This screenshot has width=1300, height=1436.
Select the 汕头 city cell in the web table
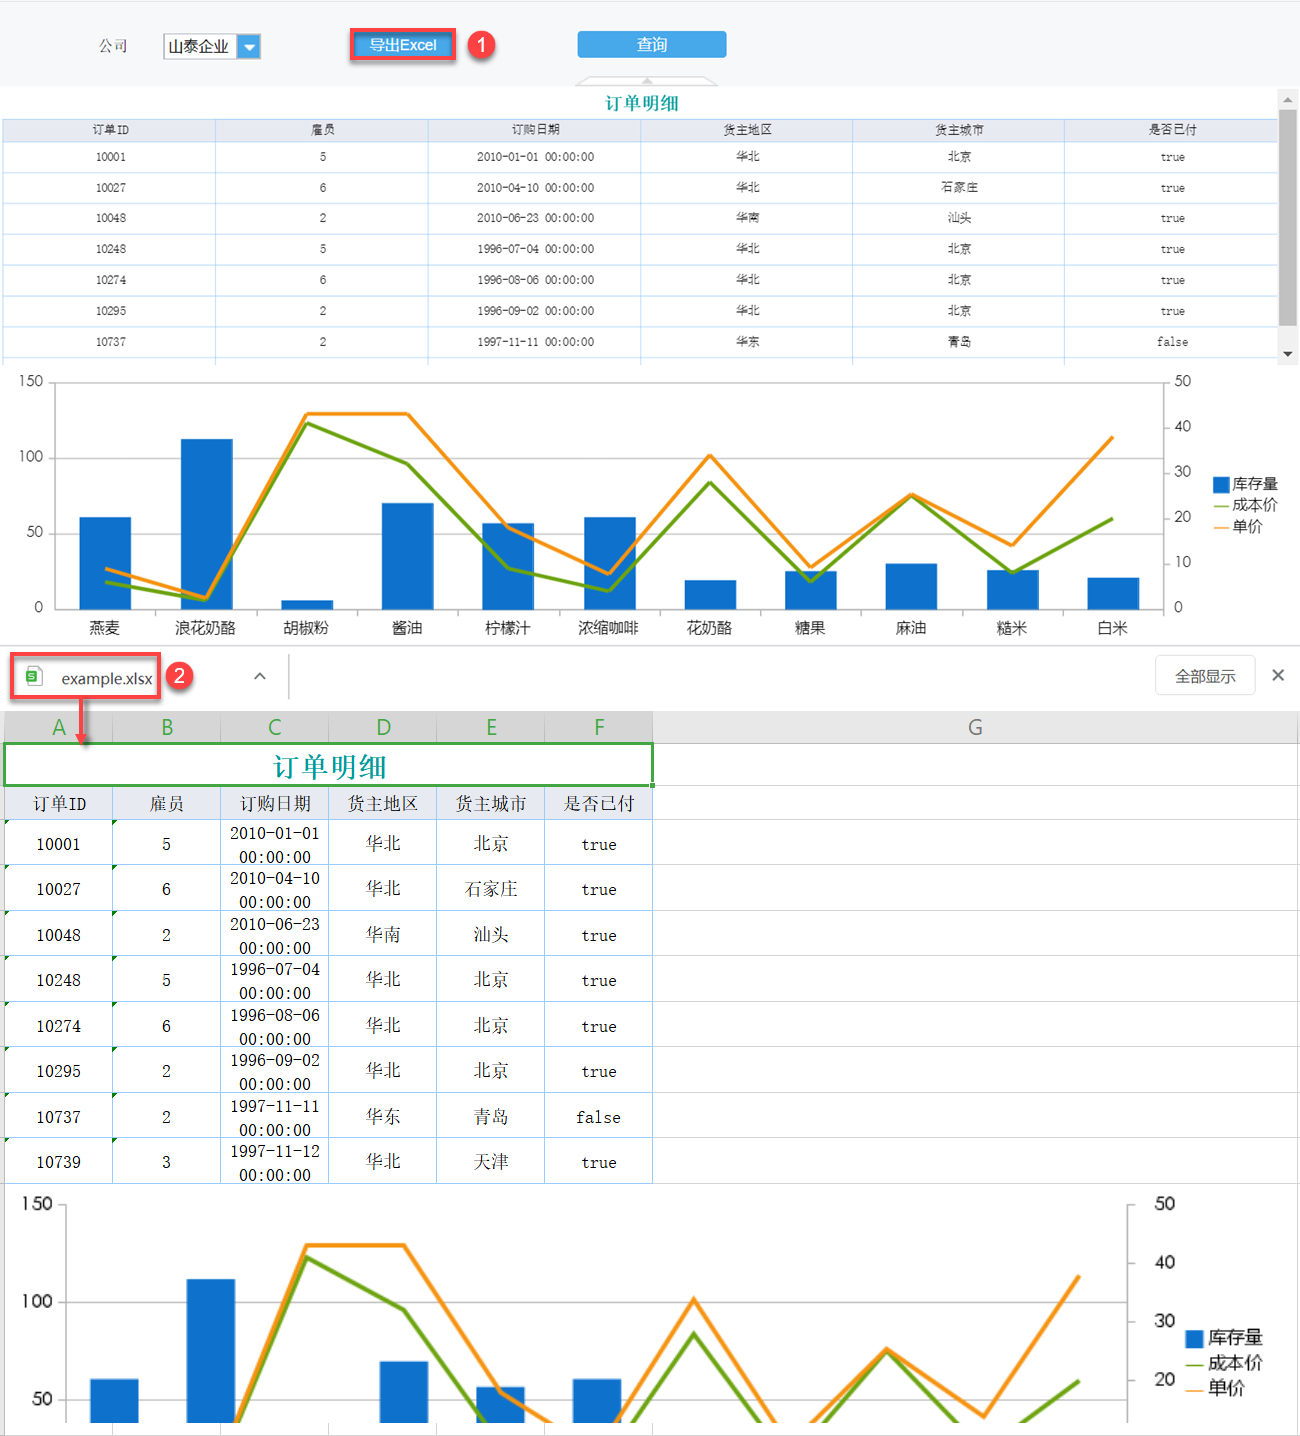(x=959, y=218)
